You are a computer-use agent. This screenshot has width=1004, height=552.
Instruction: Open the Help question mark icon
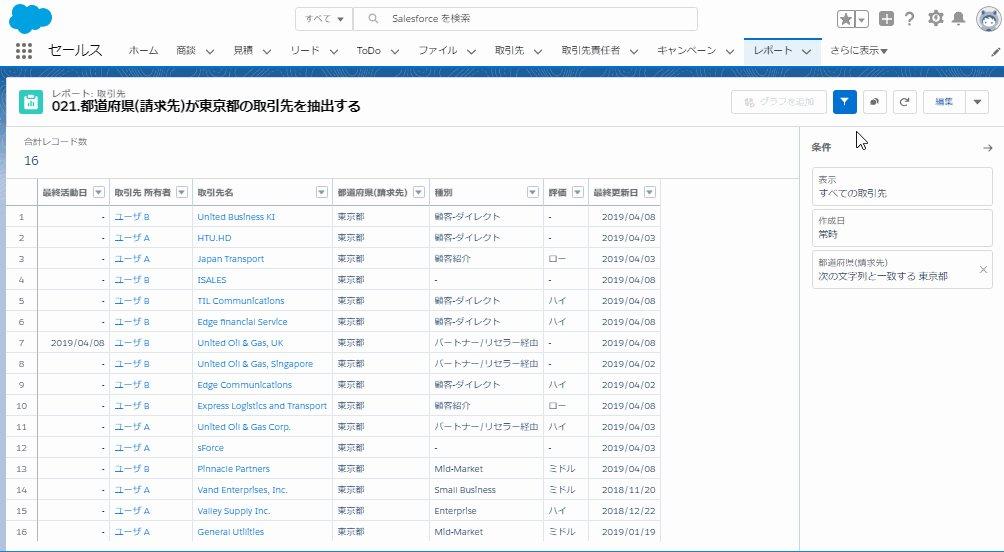pyautogui.click(x=909, y=19)
